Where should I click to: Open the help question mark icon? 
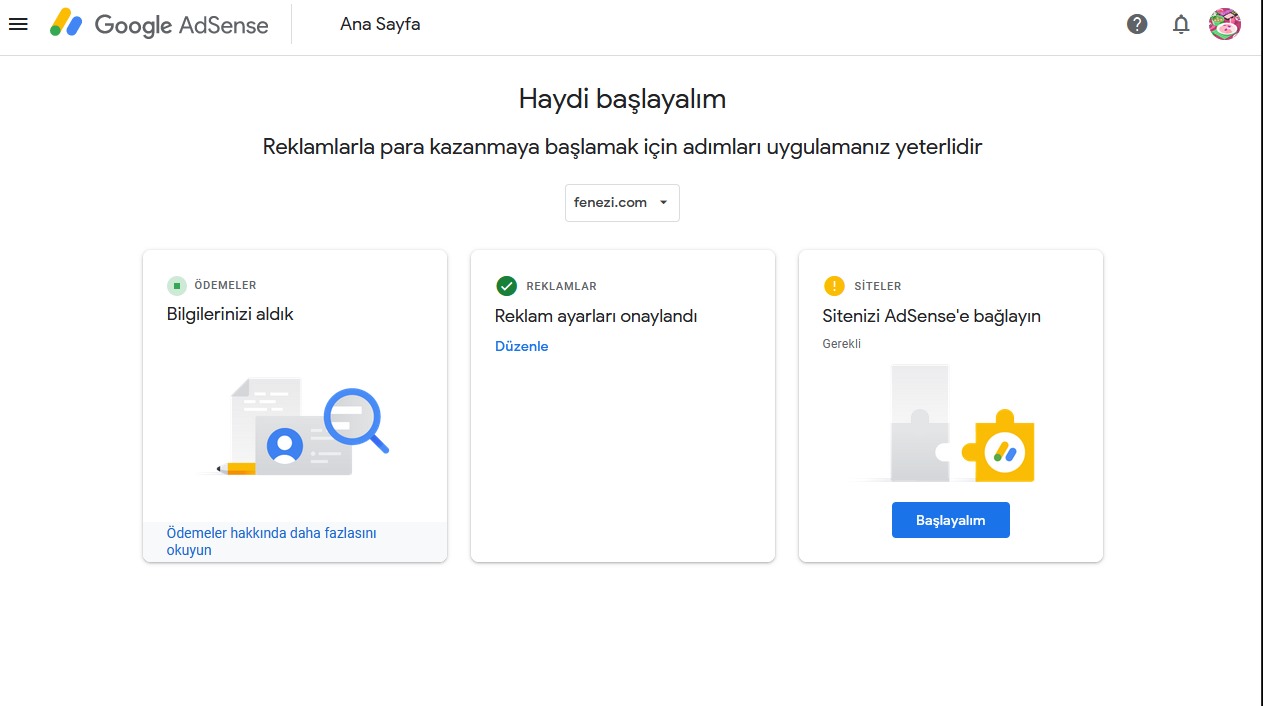(1137, 24)
